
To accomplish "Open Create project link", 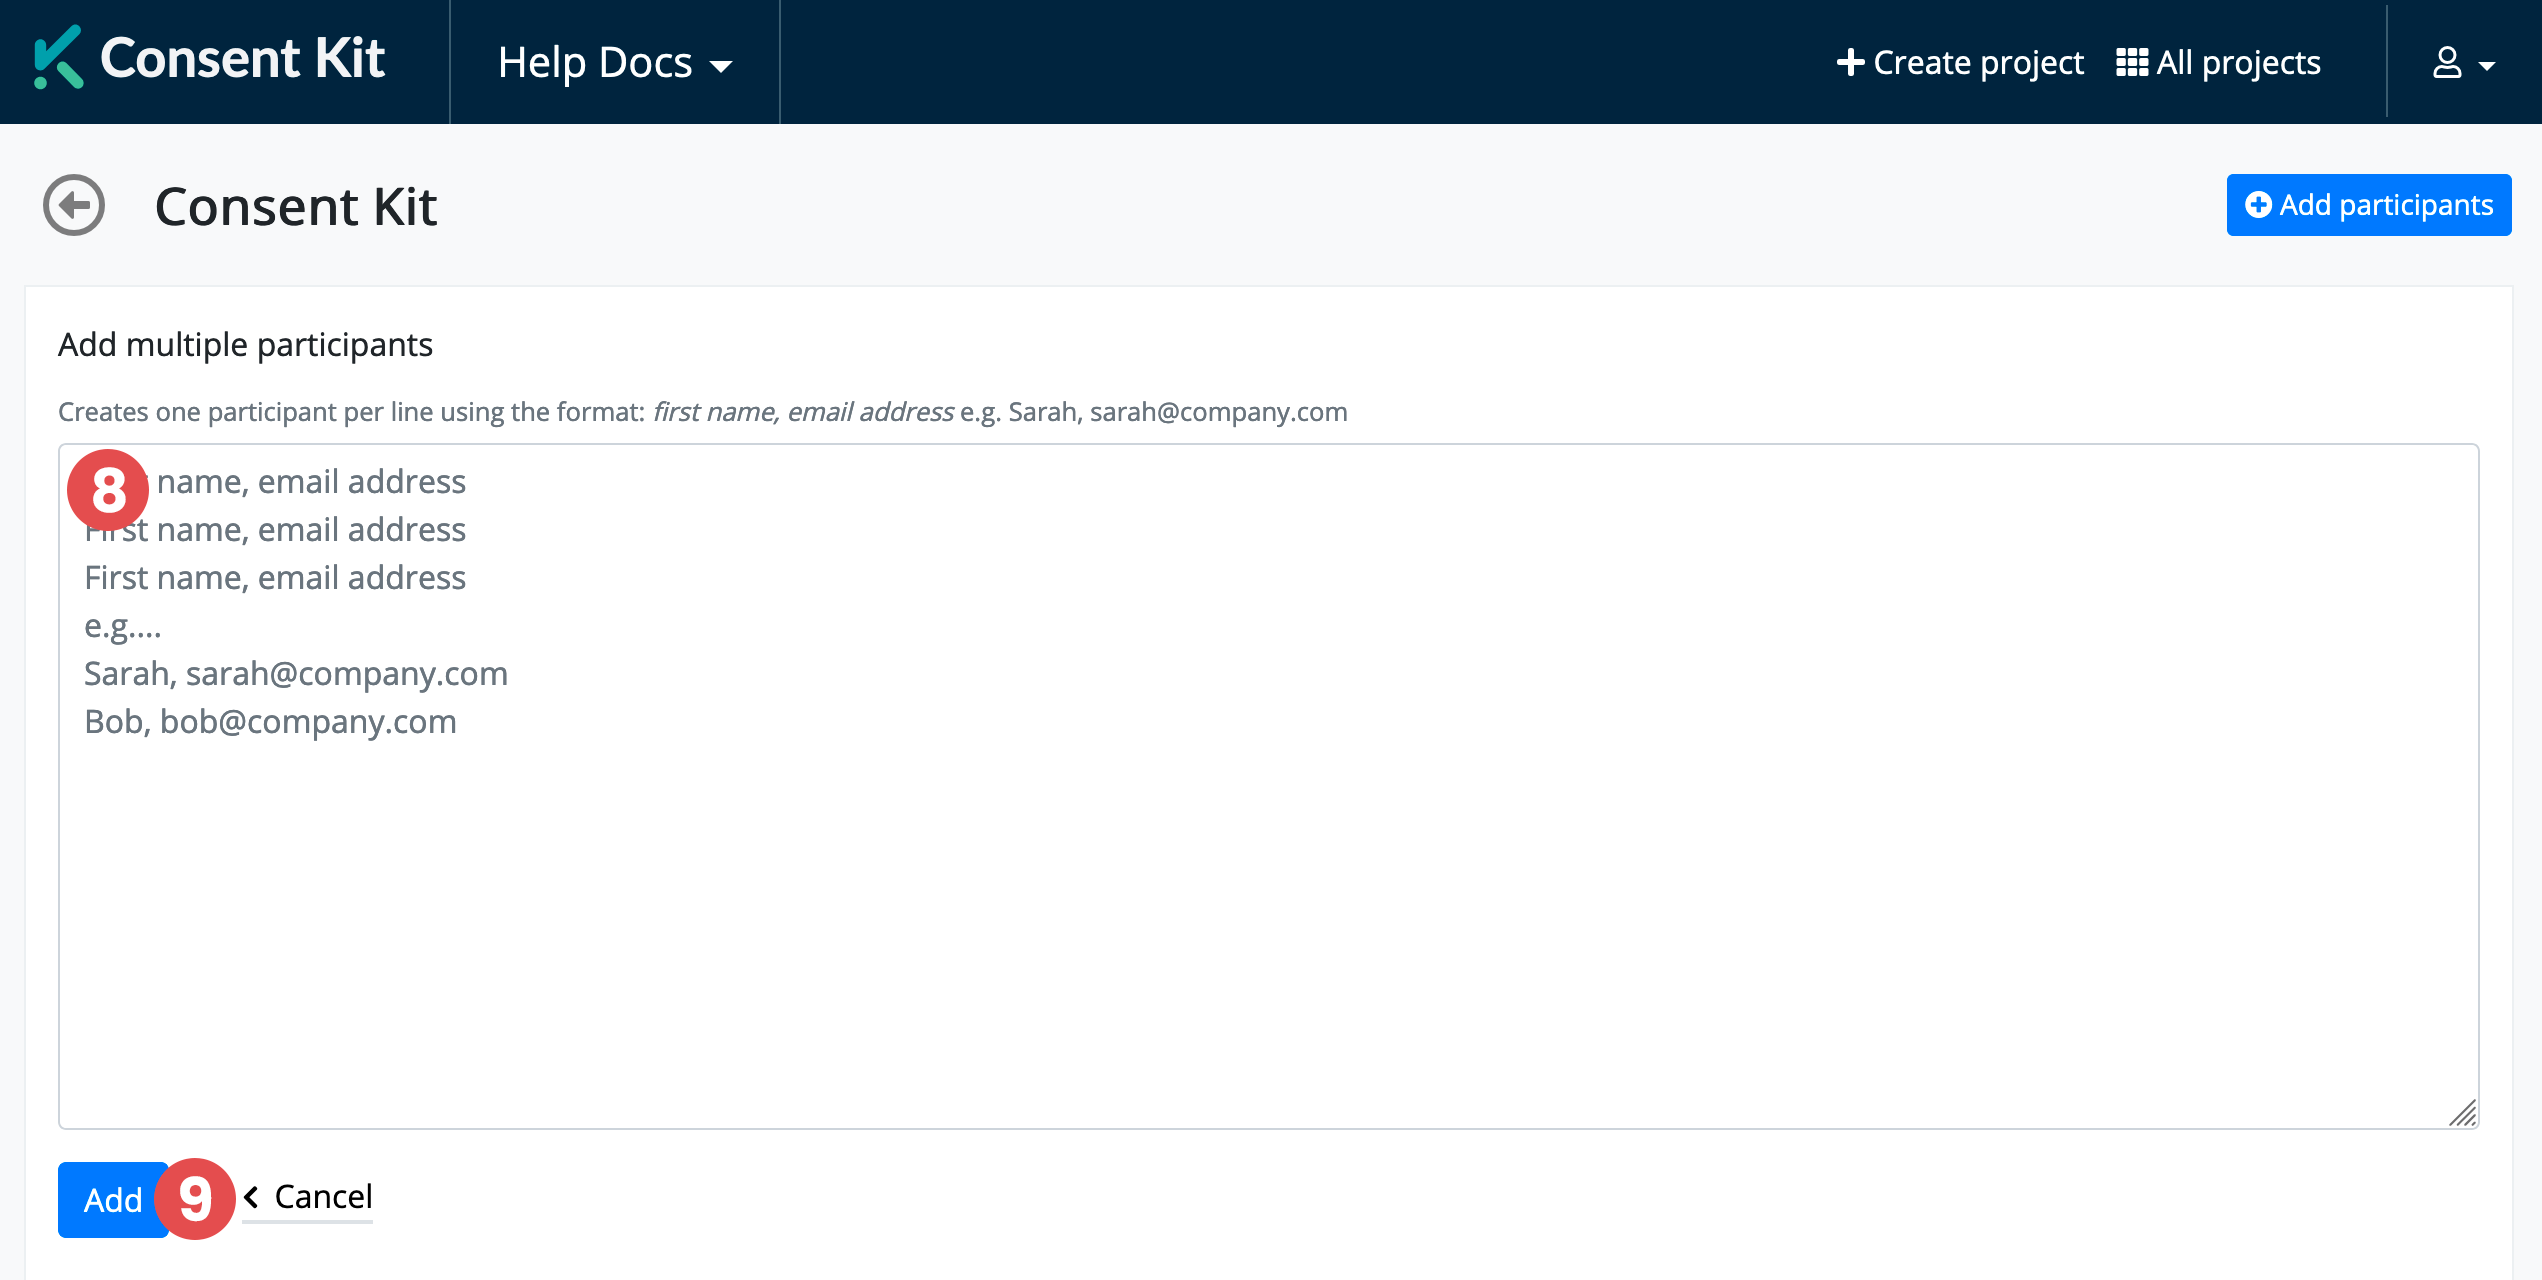I will (1977, 63).
